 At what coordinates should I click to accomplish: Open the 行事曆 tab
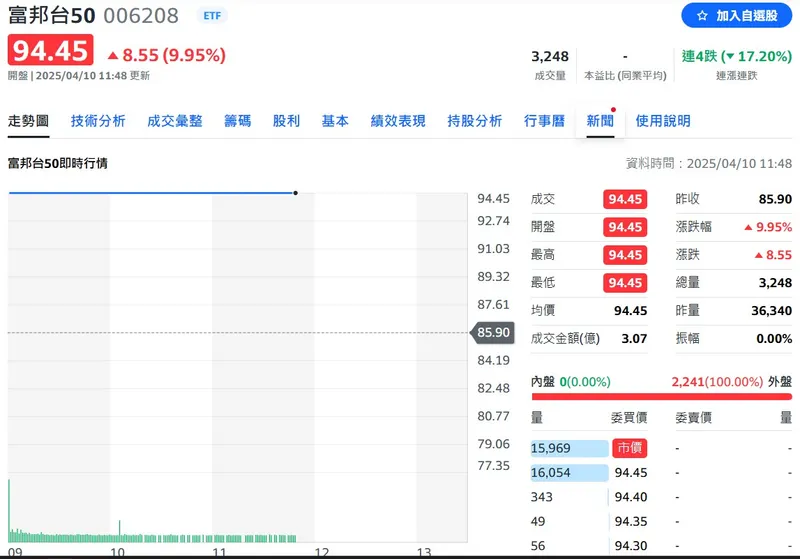tap(544, 121)
